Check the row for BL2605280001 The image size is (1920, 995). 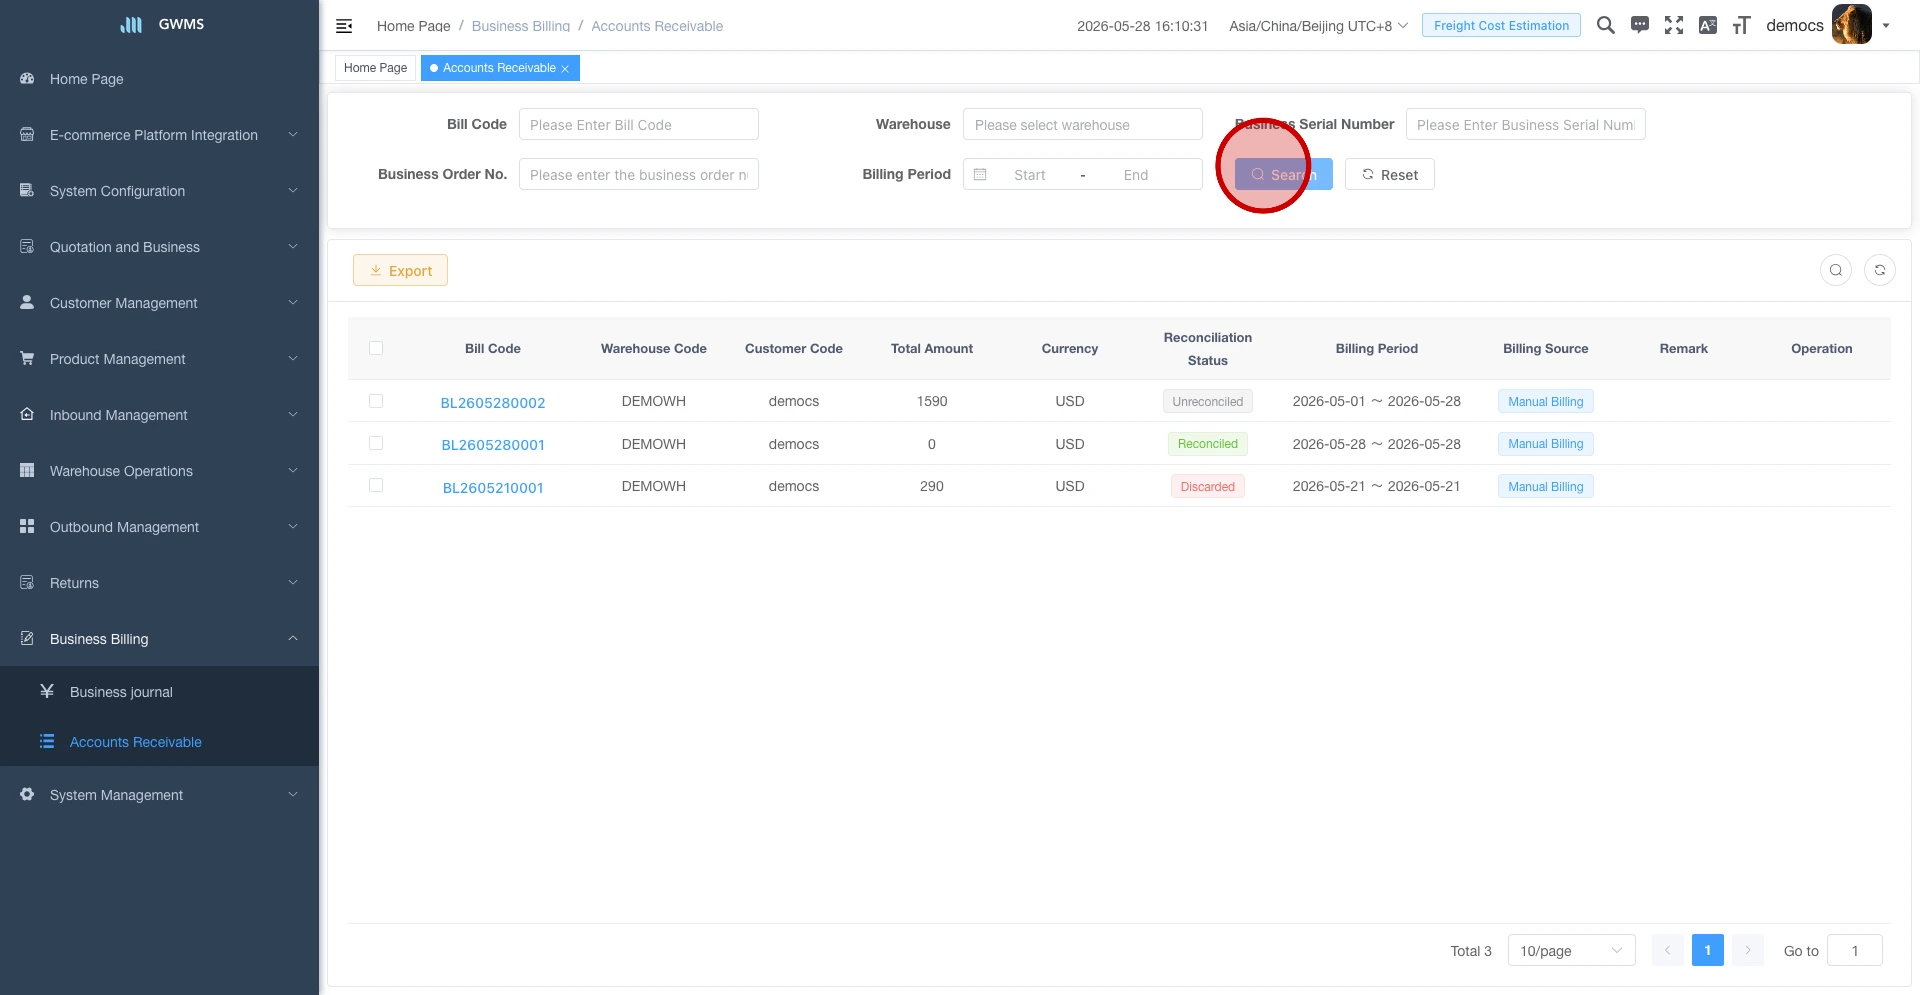(376, 443)
